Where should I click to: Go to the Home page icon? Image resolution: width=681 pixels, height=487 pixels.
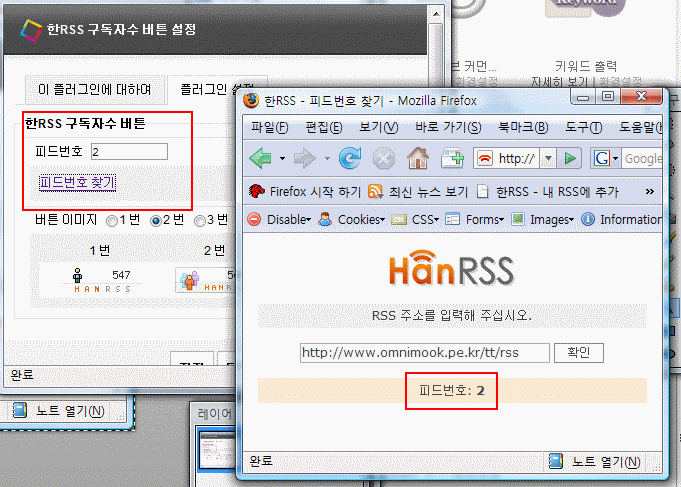point(418,158)
